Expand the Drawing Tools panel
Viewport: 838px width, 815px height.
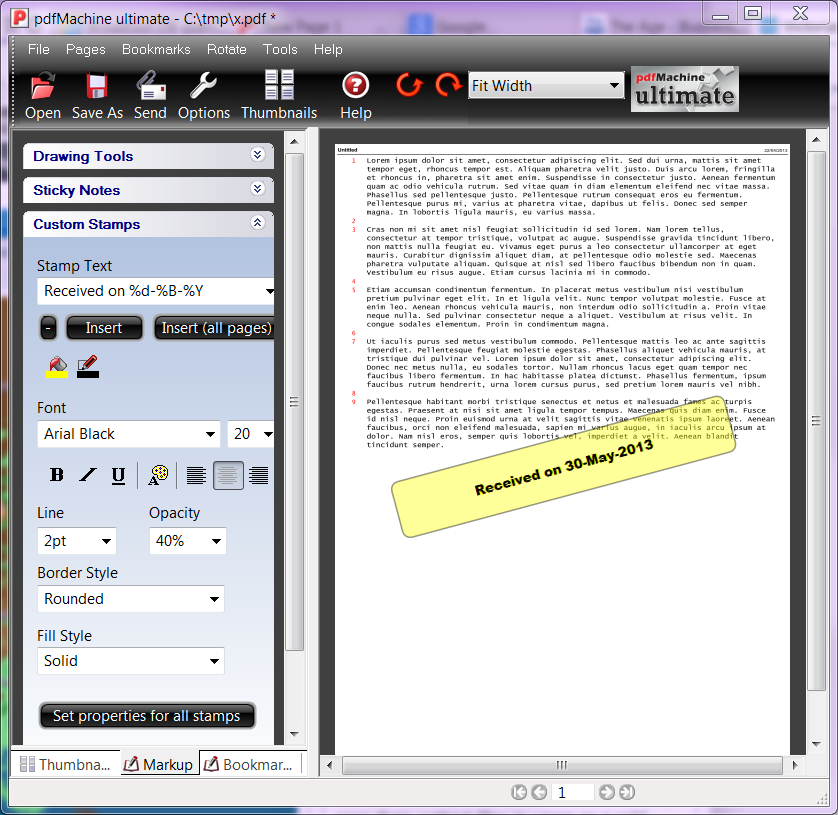point(257,156)
